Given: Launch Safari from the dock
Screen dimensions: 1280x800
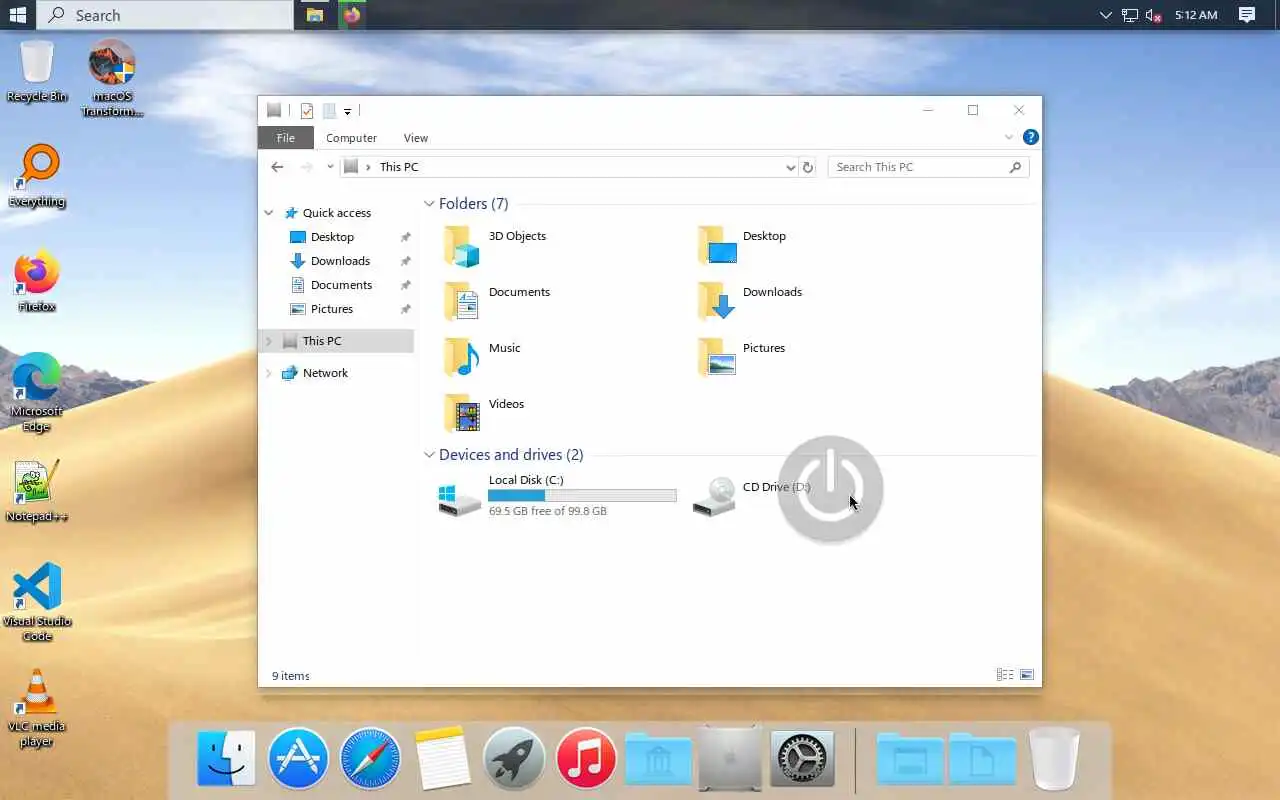Looking at the screenshot, I should tap(370, 759).
